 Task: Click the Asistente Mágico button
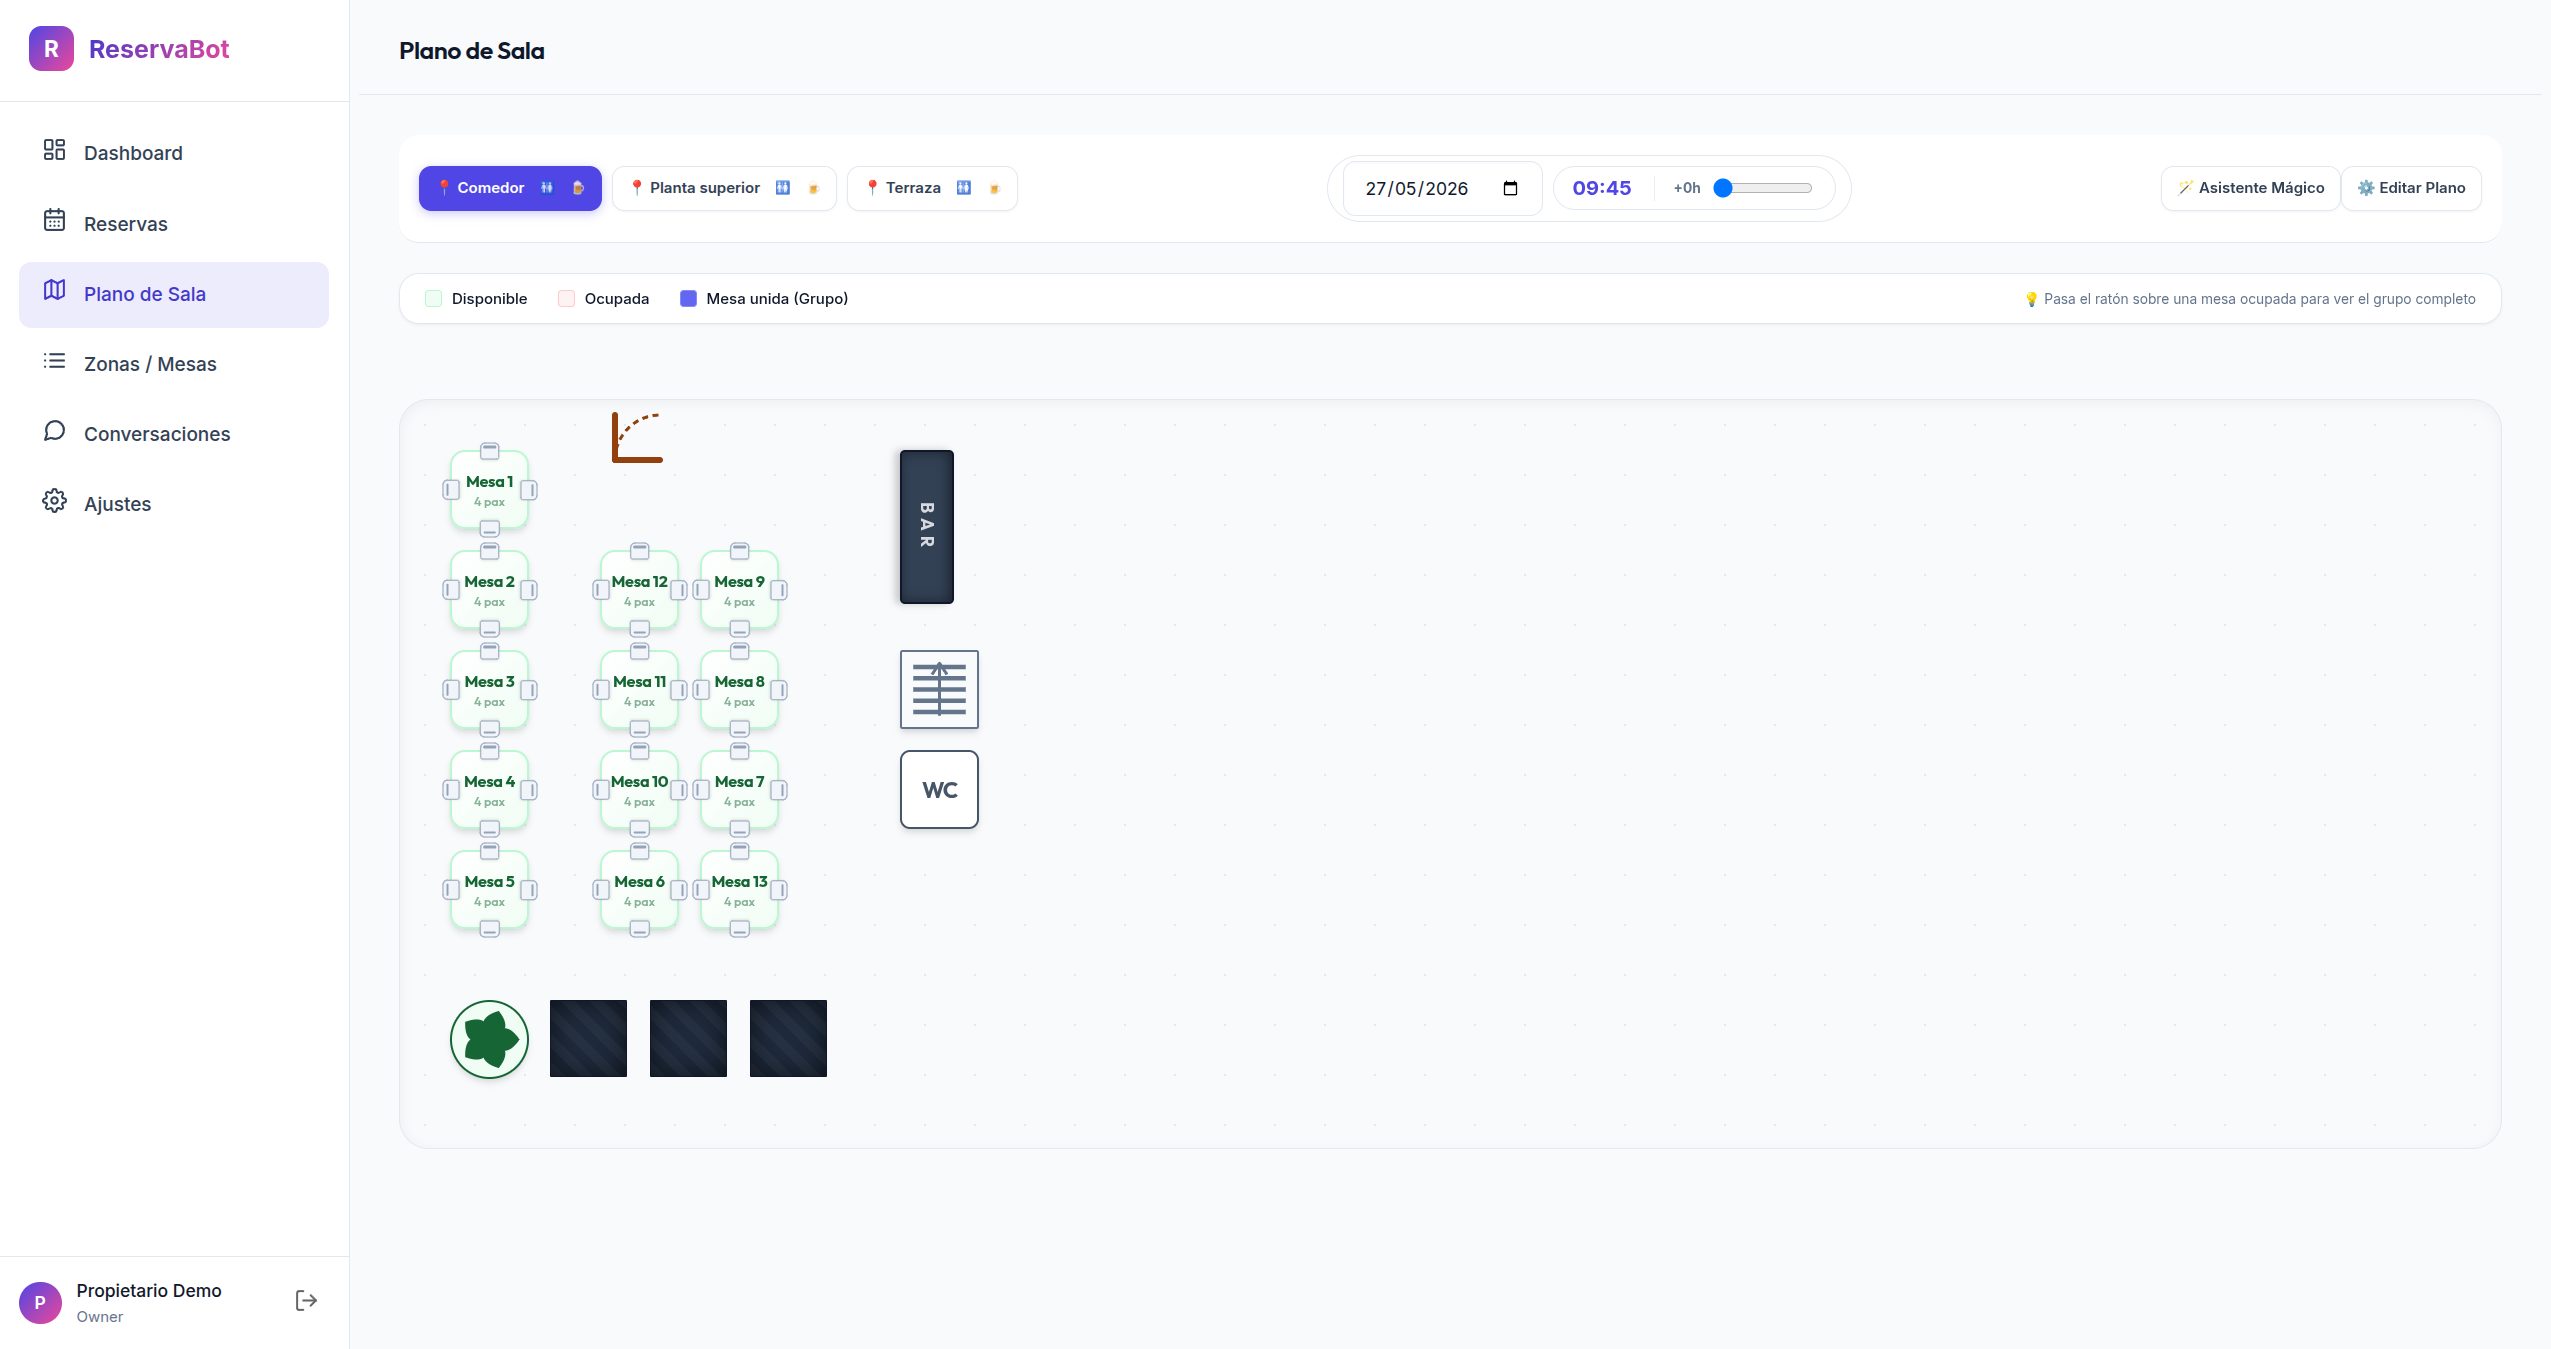[x=2250, y=188]
